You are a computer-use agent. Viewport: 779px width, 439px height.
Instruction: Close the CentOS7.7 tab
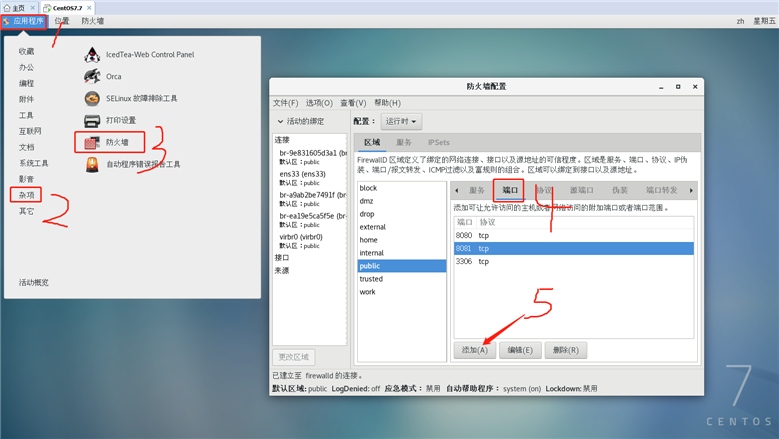tap(89, 8)
